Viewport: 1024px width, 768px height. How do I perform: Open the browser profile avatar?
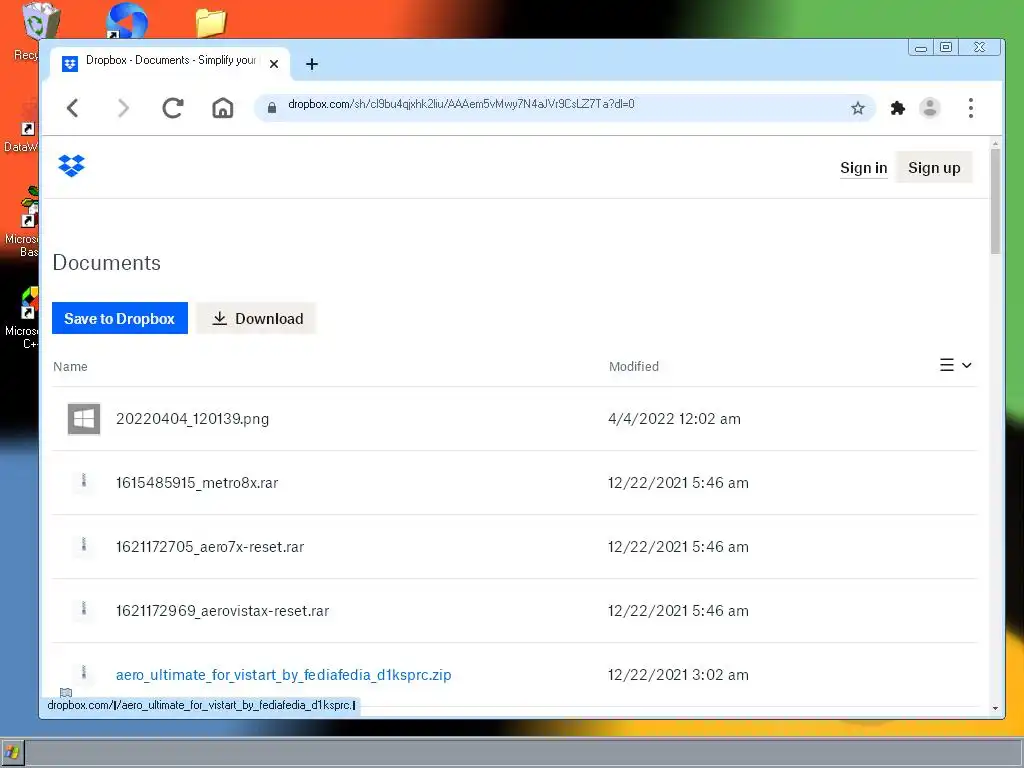coord(929,108)
